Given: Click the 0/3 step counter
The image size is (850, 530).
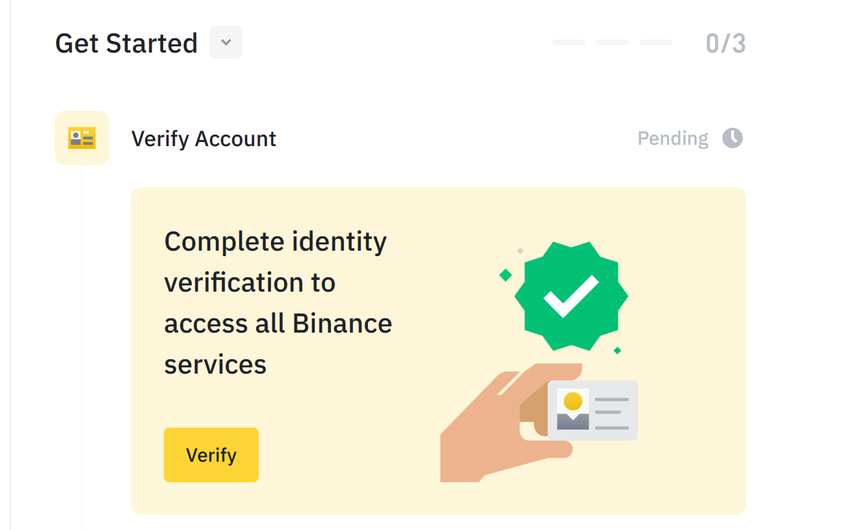Looking at the screenshot, I should (725, 44).
